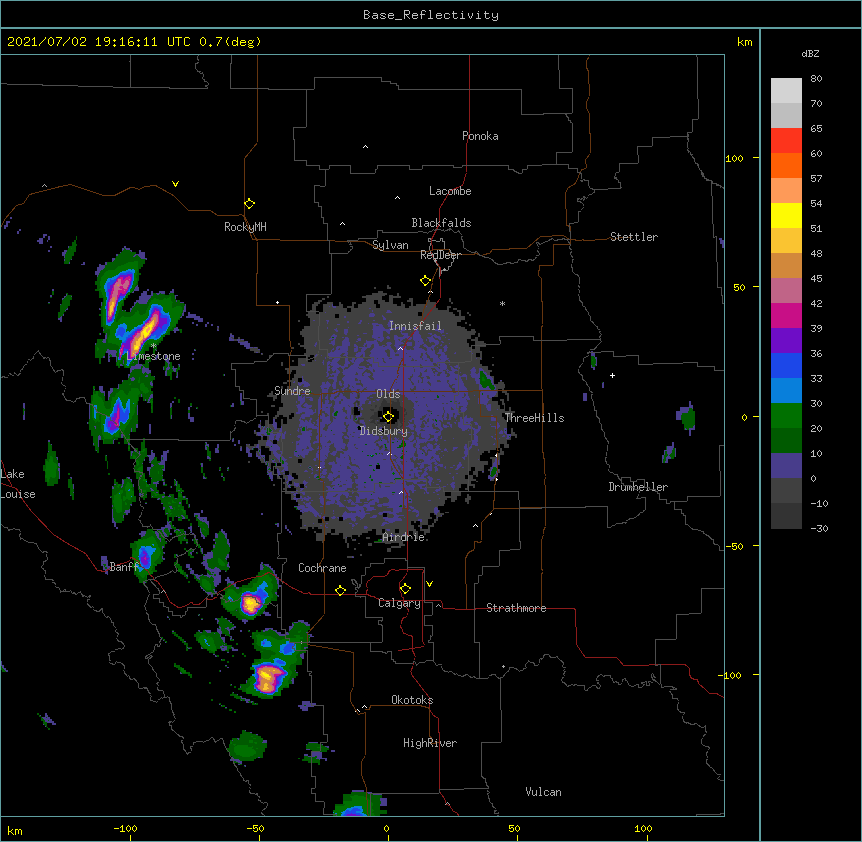Click the Airdrie label

(404, 537)
